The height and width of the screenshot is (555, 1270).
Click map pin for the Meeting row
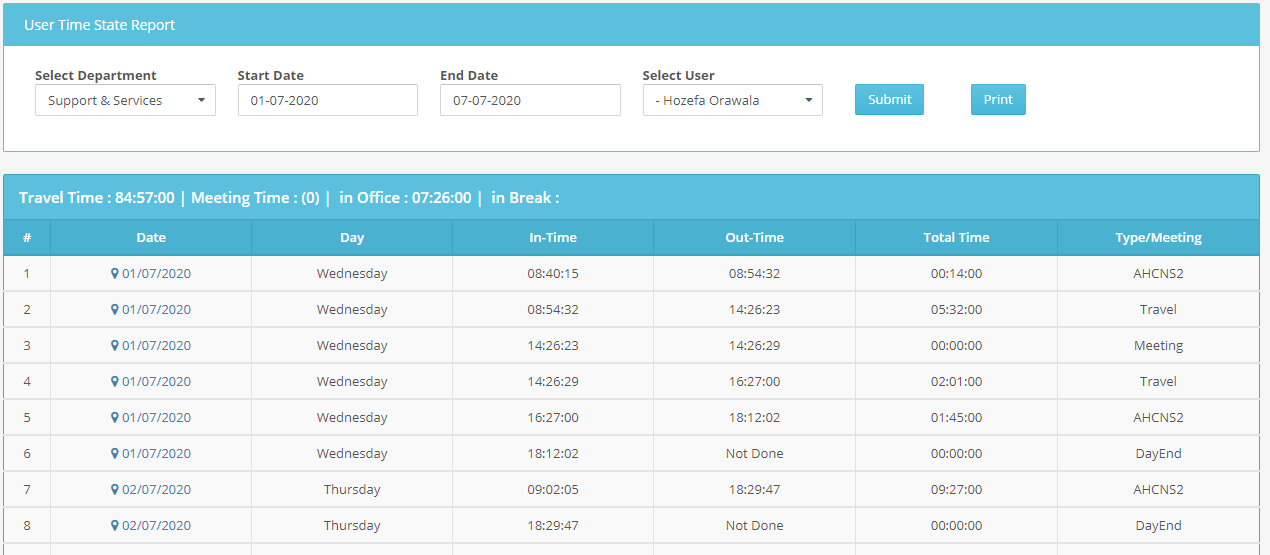[x=115, y=346]
